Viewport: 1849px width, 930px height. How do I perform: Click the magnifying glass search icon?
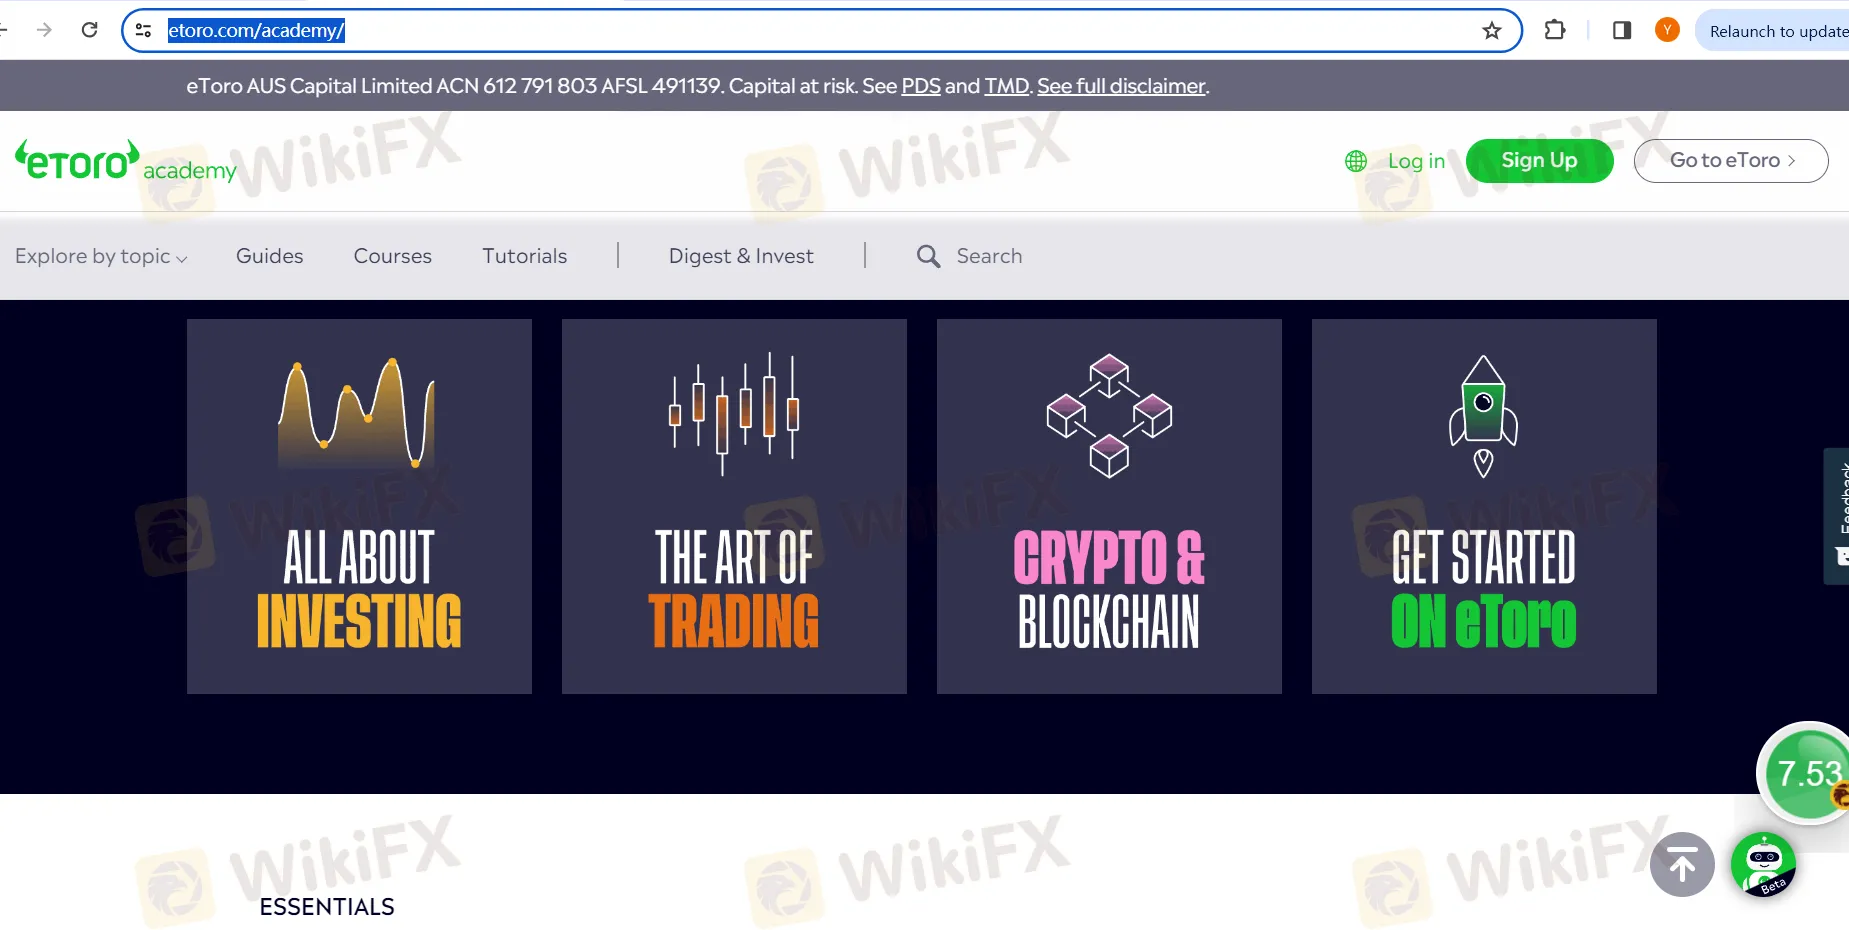click(928, 256)
